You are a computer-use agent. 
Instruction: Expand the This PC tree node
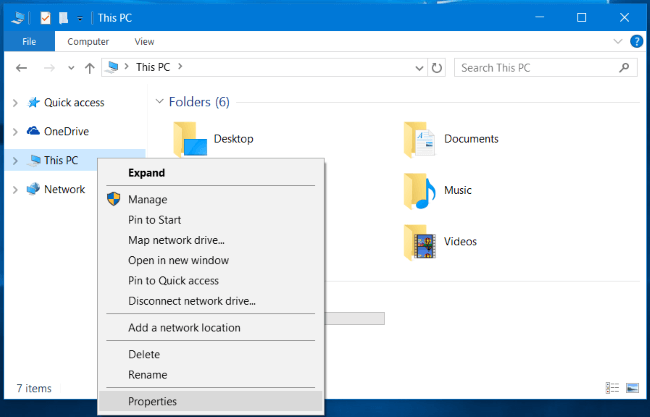click(15, 160)
